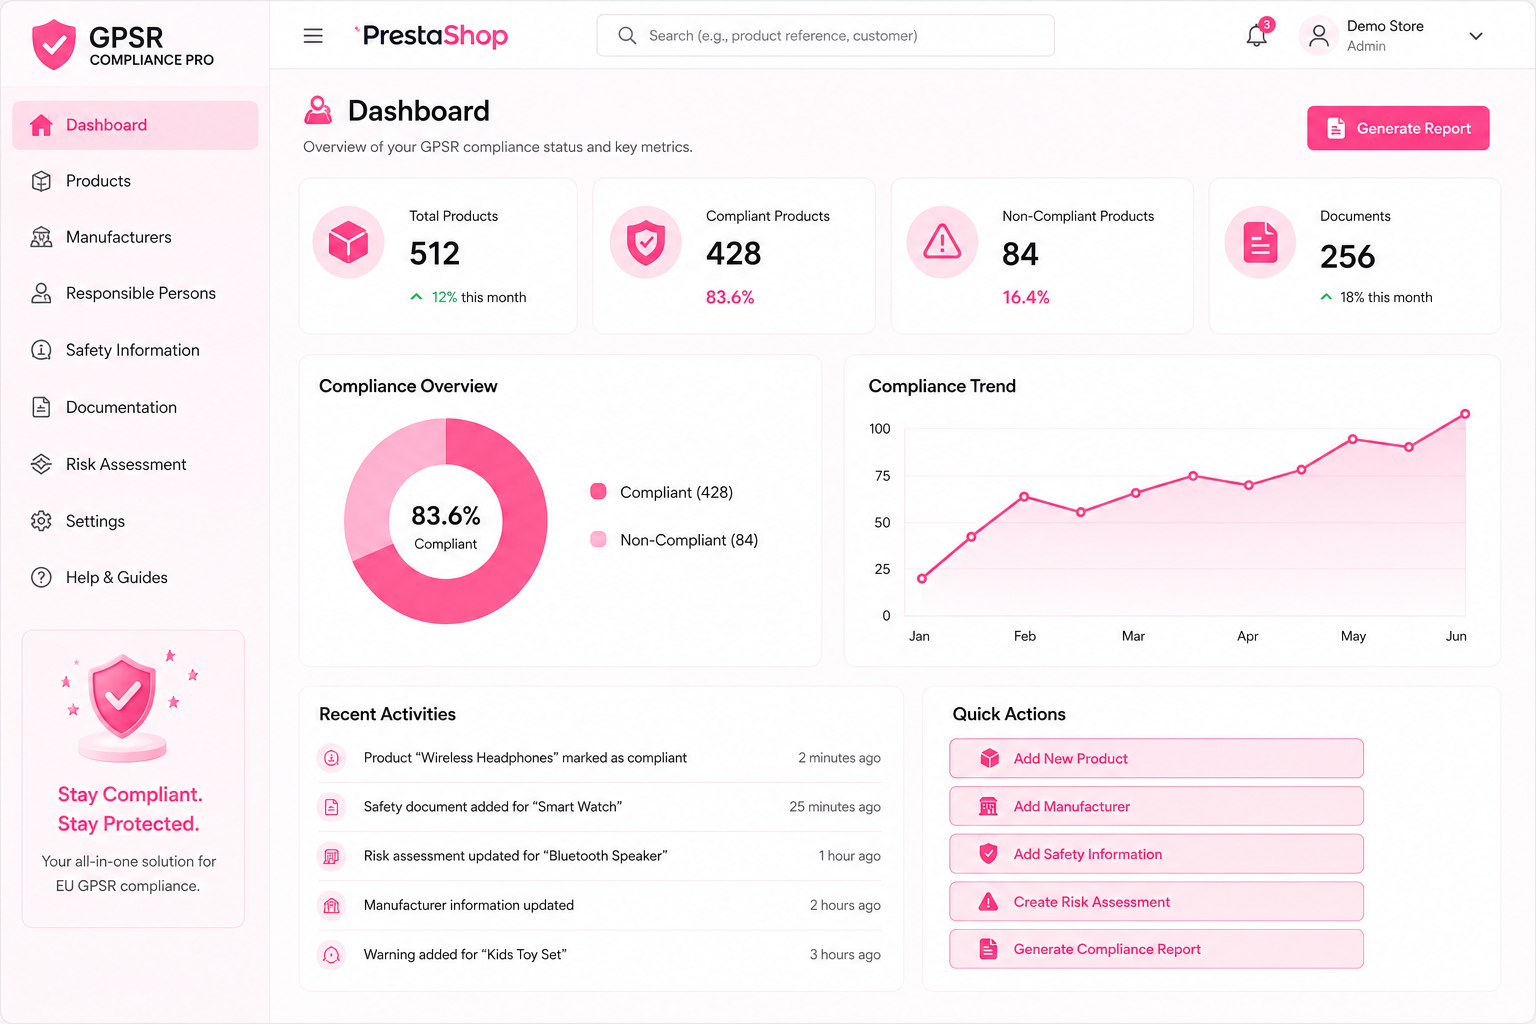Click the Generate Compliance Report quick action

point(1156,949)
